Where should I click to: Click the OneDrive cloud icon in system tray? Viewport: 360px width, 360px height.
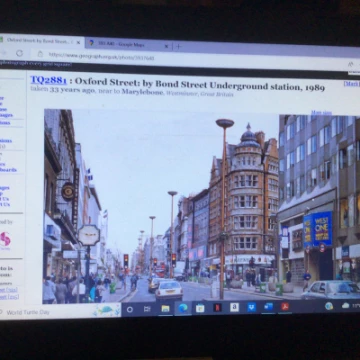click(x=346, y=305)
